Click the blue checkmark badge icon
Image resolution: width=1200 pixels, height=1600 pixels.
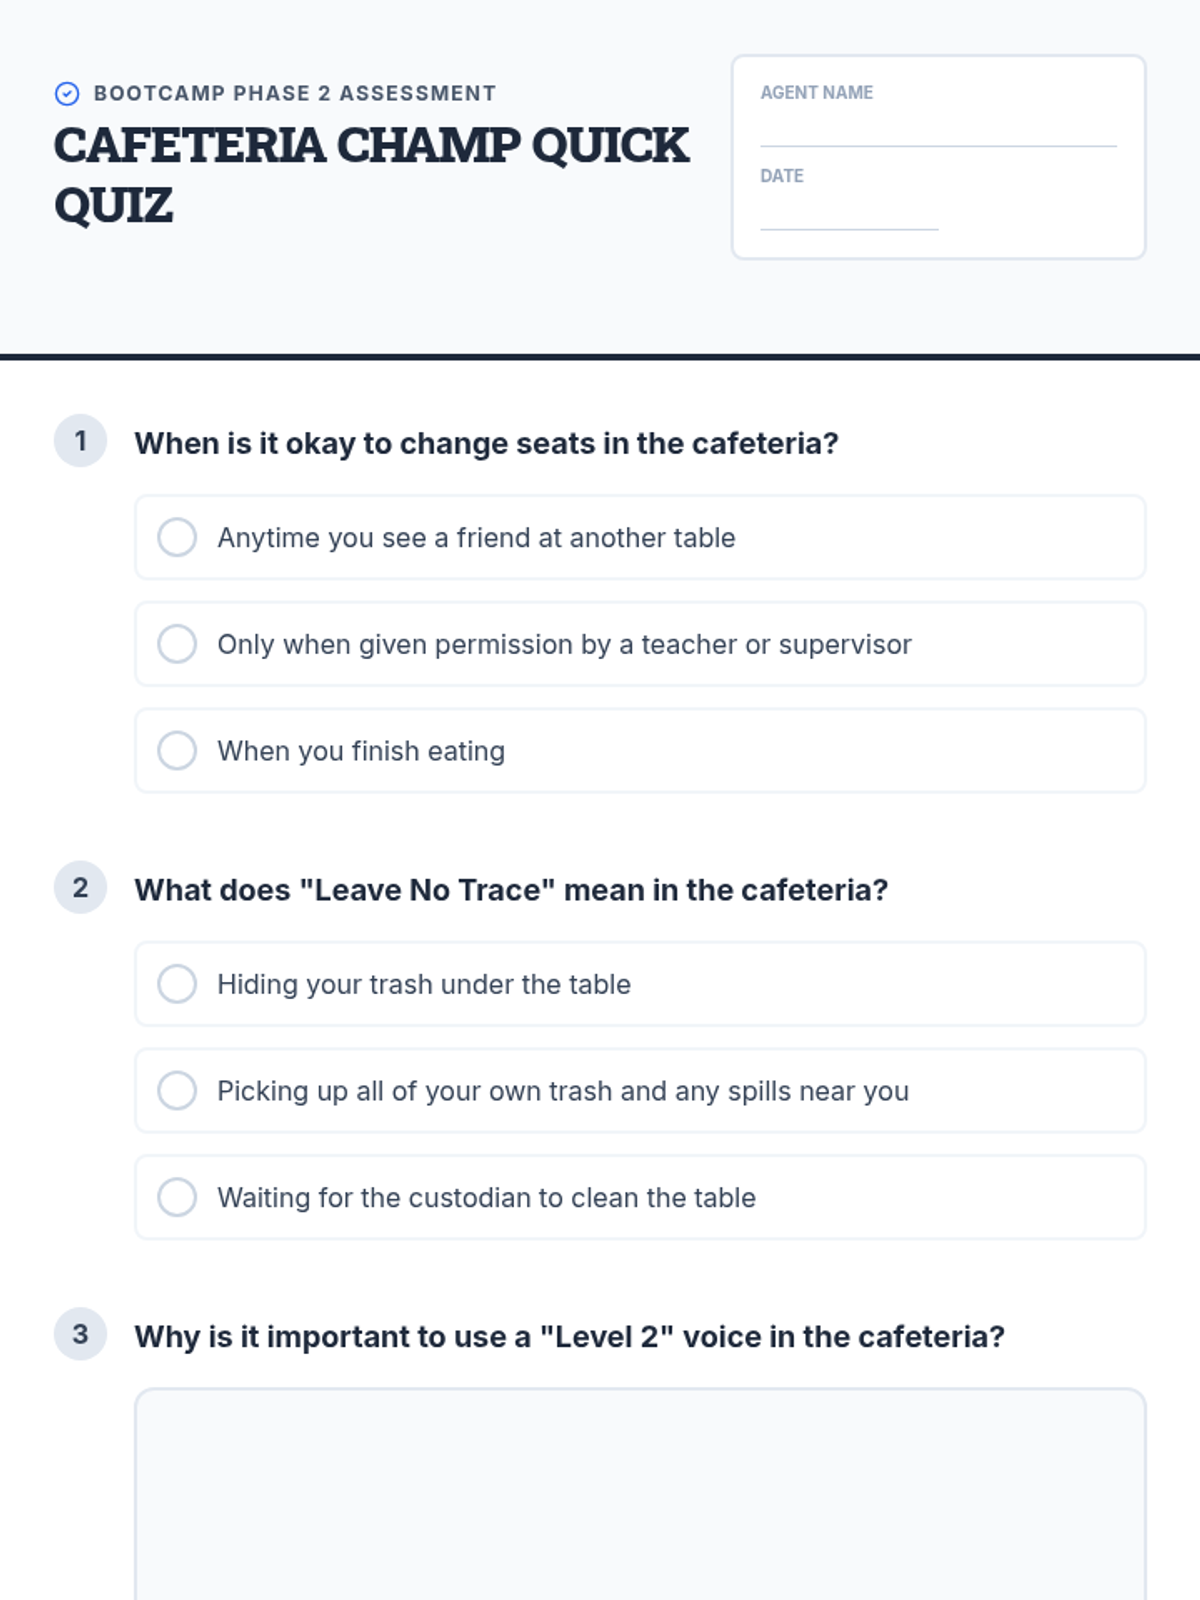[x=67, y=94]
